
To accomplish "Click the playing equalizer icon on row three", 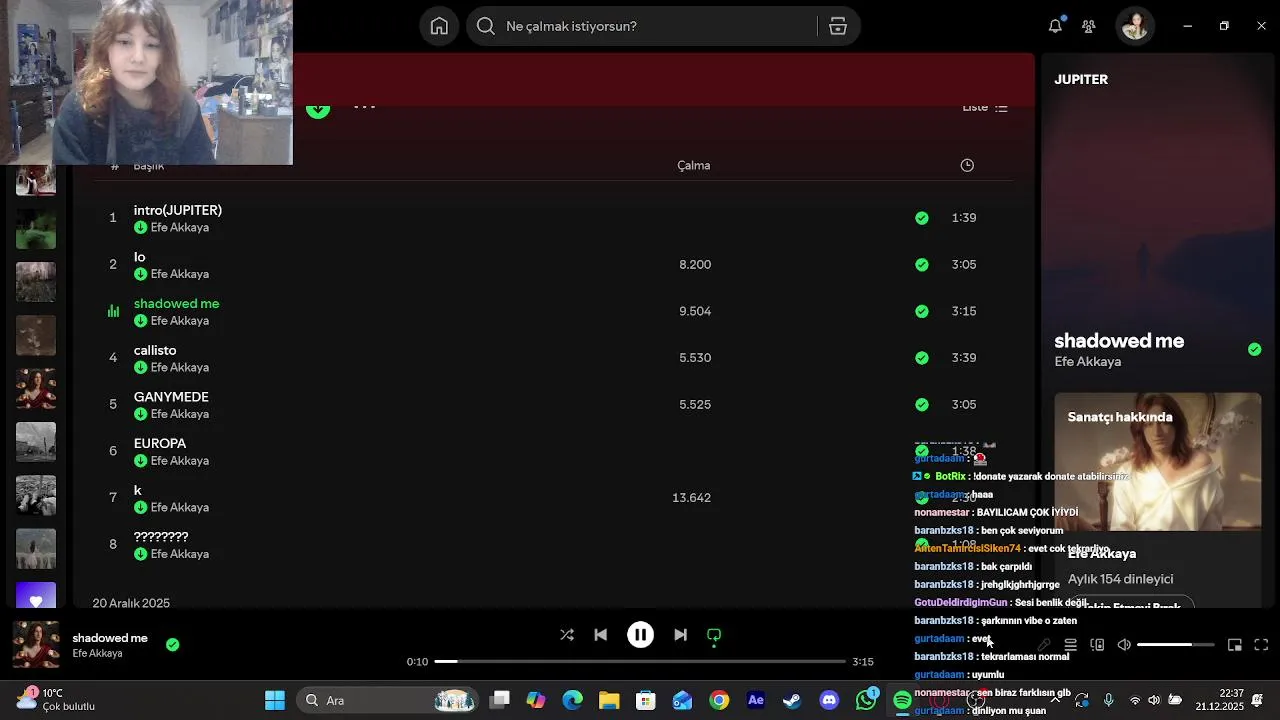I will (x=113, y=311).
